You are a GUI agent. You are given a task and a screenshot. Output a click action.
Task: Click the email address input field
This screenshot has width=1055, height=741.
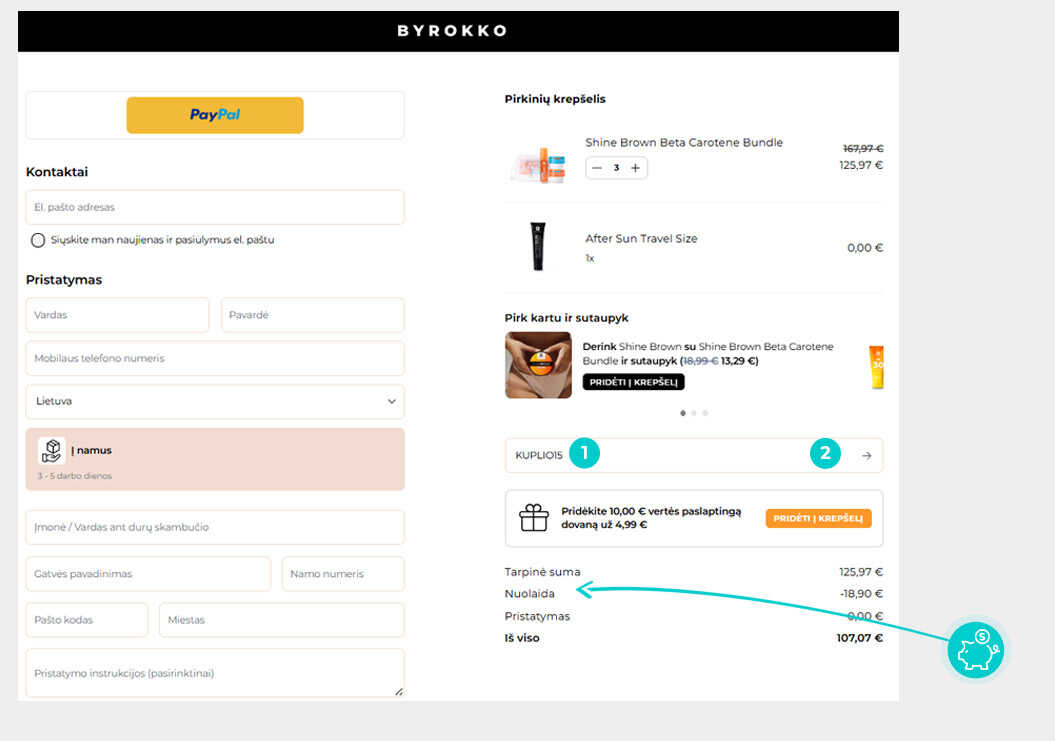coord(215,207)
